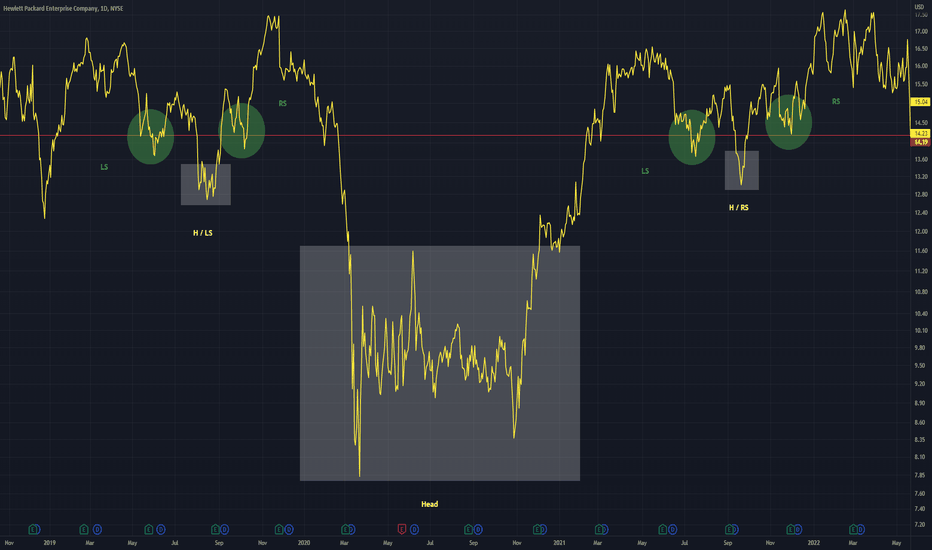The width and height of the screenshot is (932, 550).
Task: Click the 7.20 price axis label
Action: [x=920, y=524]
